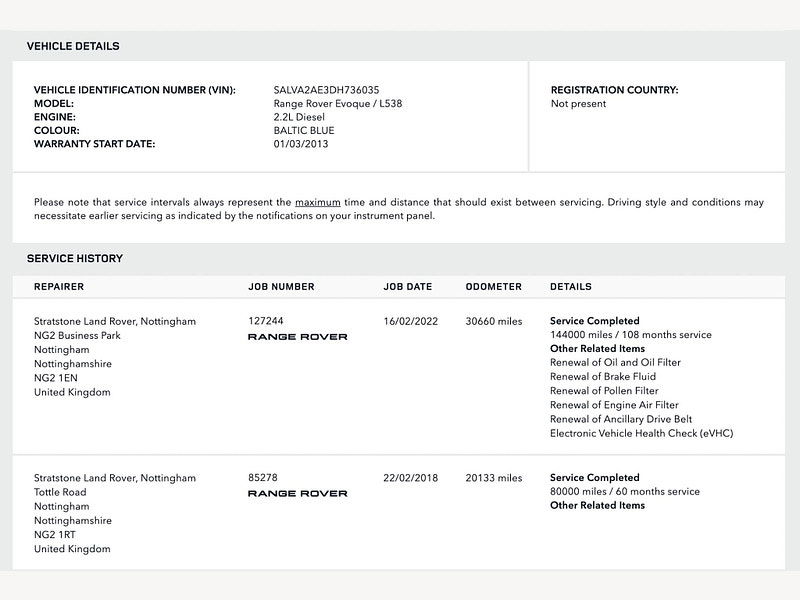Select odometer reading "20133 miles"

coord(494,478)
